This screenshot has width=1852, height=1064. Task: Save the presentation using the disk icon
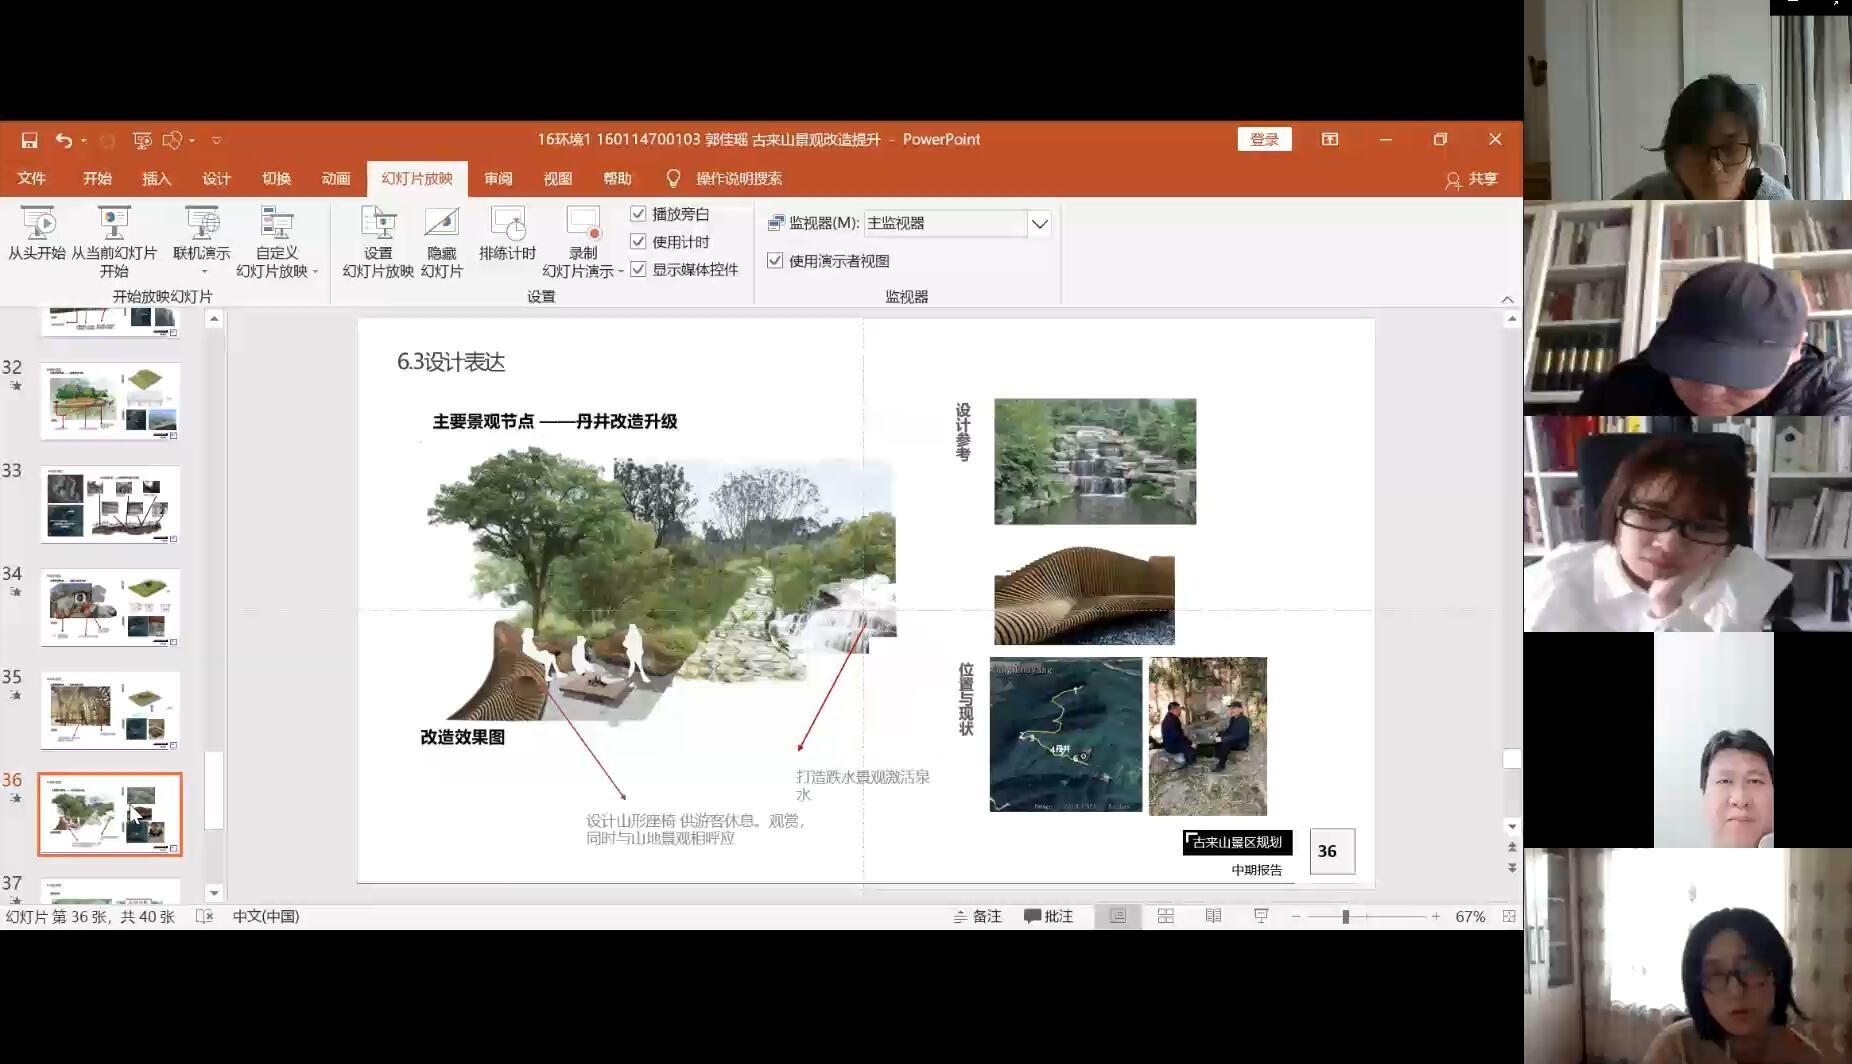[29, 140]
